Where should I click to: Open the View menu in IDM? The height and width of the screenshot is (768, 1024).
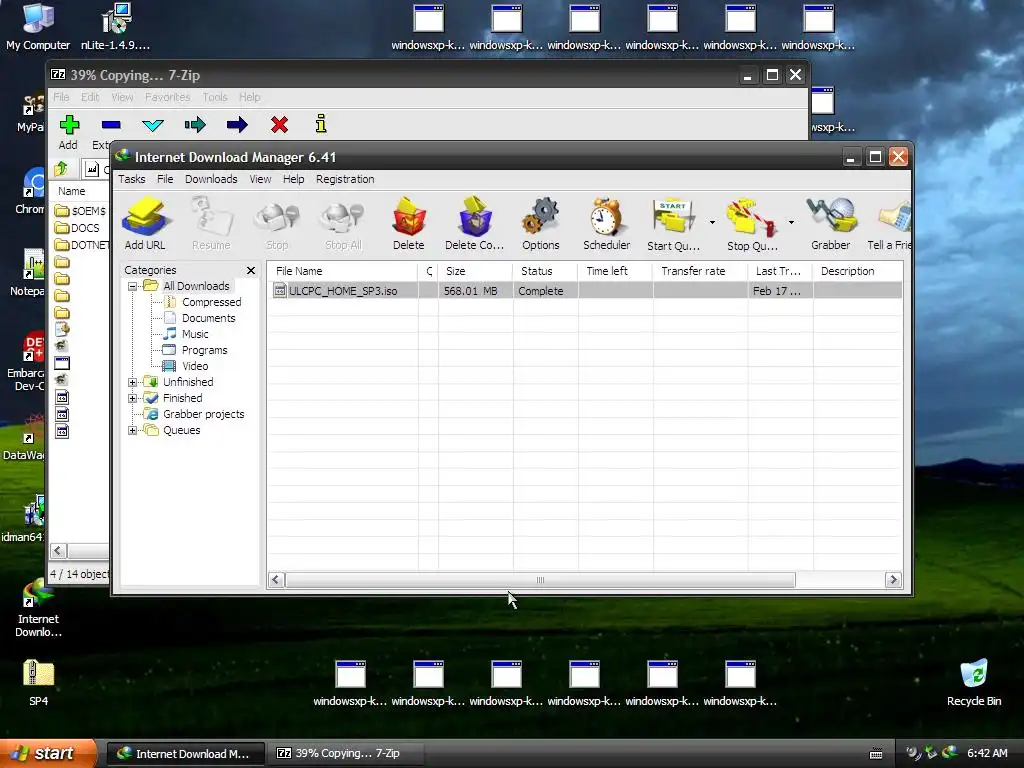click(x=260, y=179)
